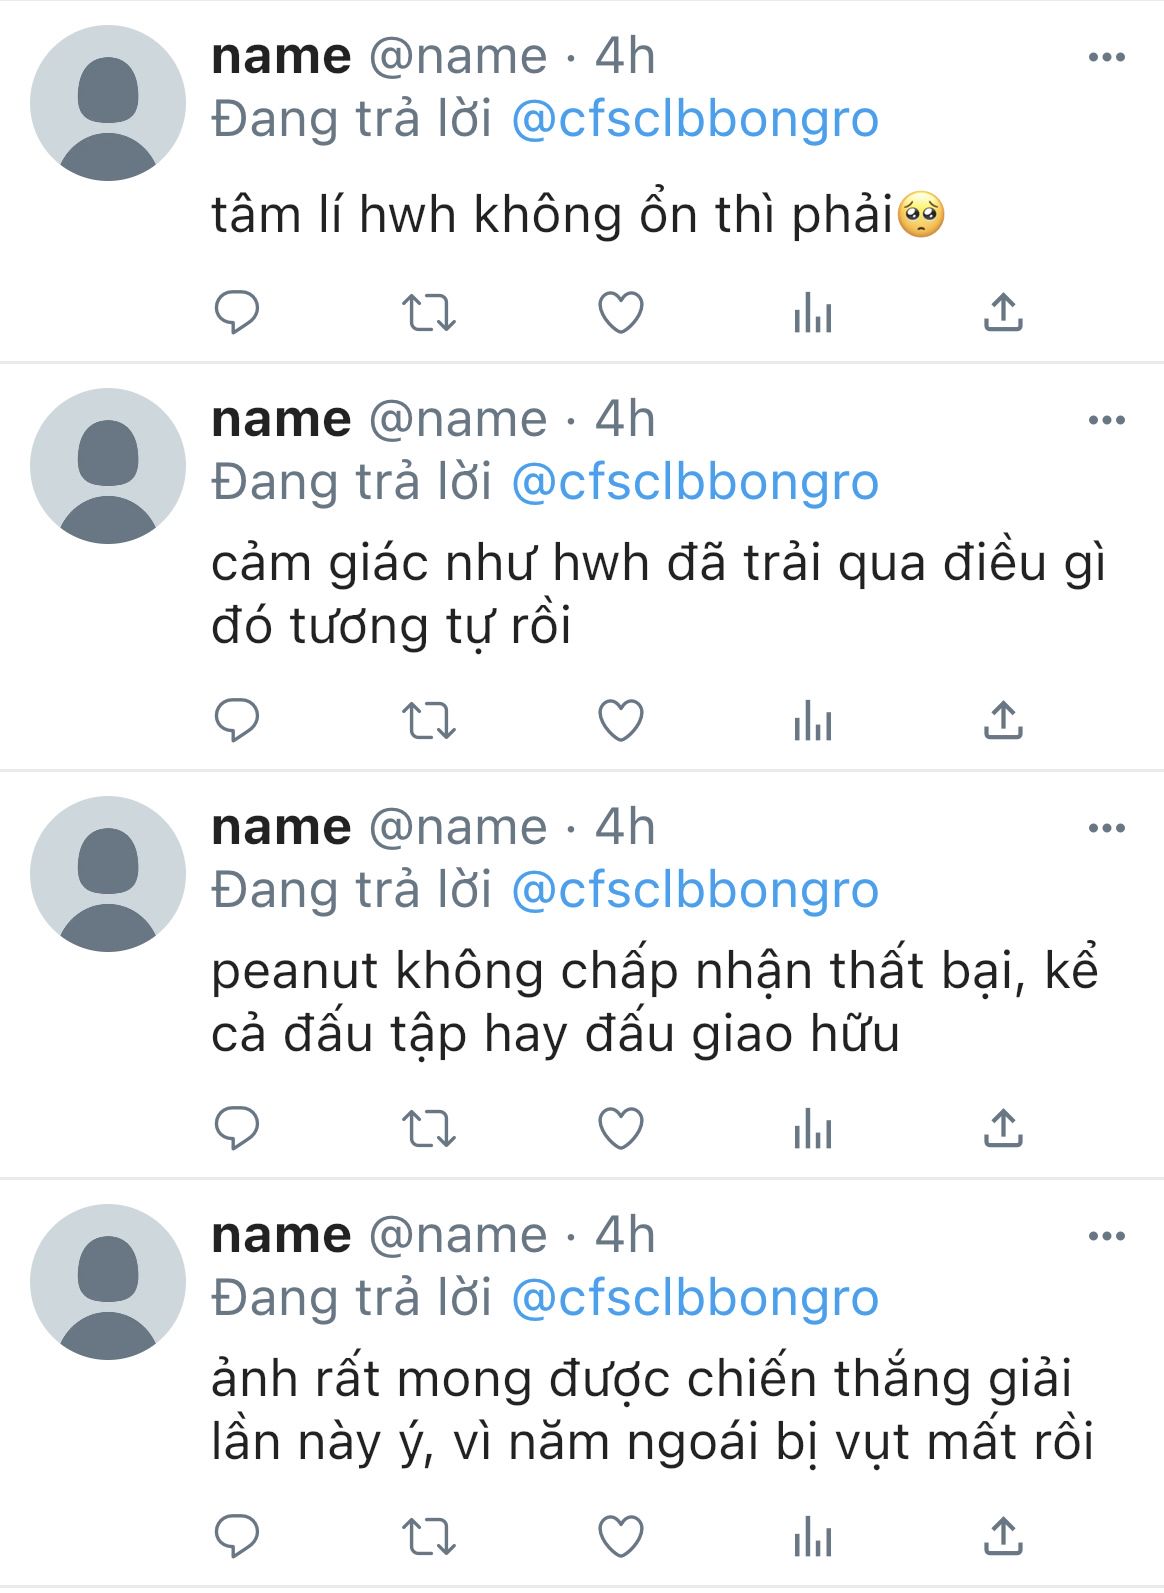This screenshot has width=1164, height=1593.
Task: Open profile avatar of the "peanut" tweet
Action: 108,873
